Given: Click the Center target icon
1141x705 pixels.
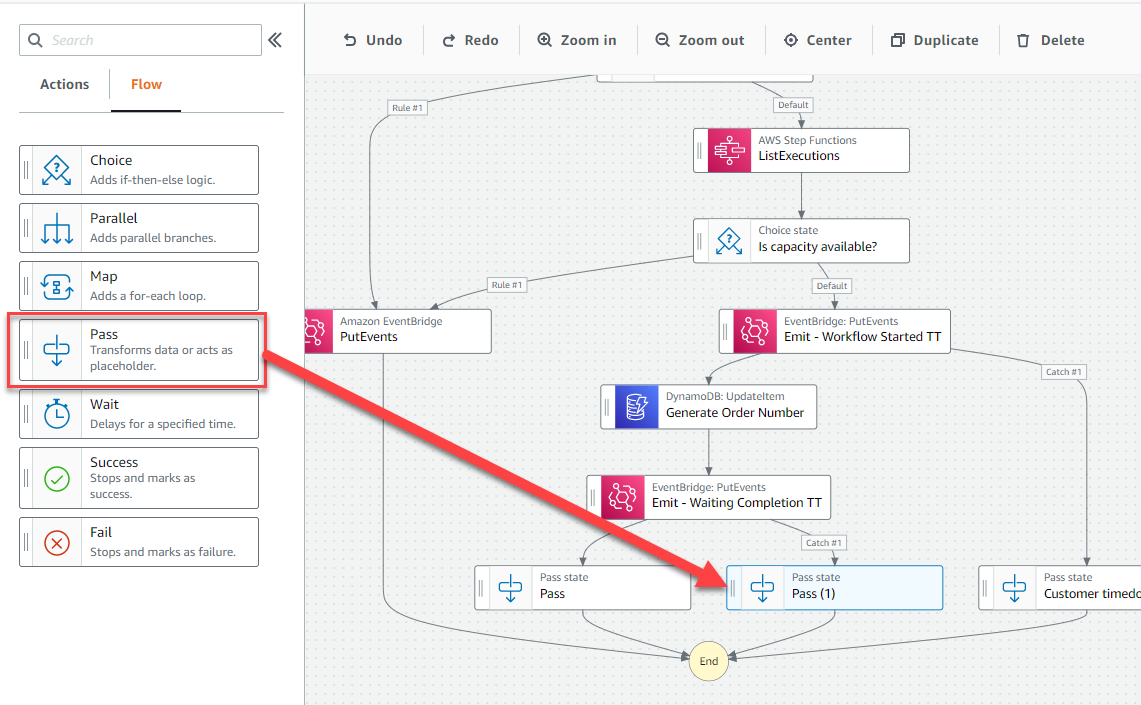Looking at the screenshot, I should coord(791,40).
